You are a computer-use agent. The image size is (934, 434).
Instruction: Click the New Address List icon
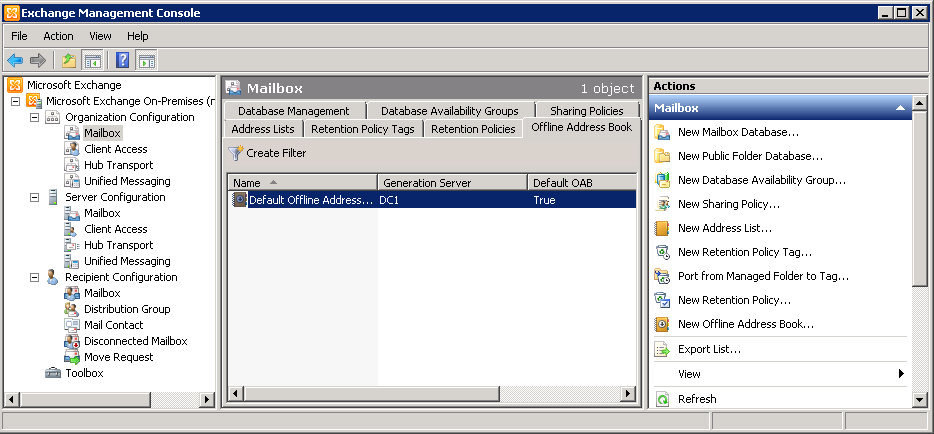click(662, 228)
